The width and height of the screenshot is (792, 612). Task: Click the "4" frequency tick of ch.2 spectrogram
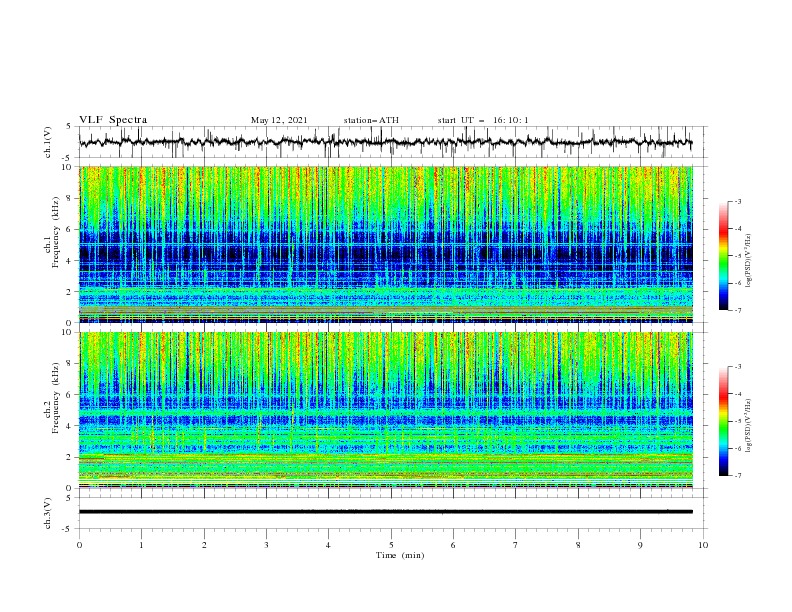(71, 426)
